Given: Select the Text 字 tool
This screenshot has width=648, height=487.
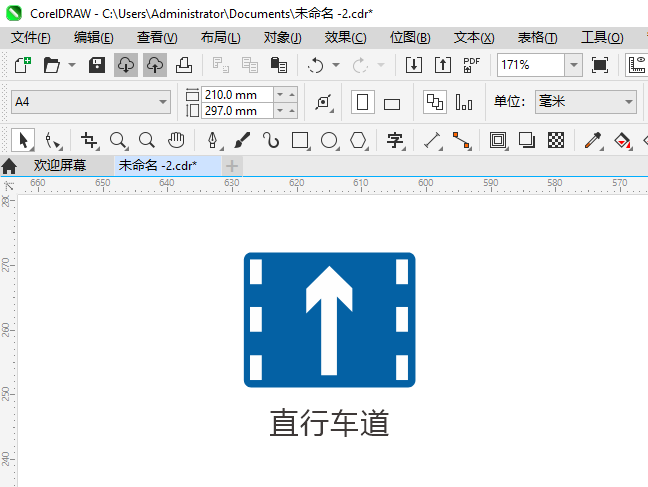Looking at the screenshot, I should pyautogui.click(x=395, y=141).
